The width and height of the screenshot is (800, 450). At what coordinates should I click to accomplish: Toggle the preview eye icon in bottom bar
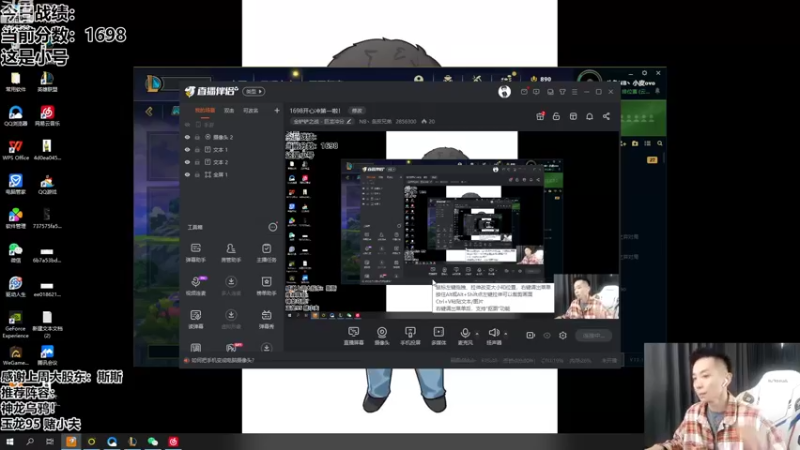[x=547, y=335]
